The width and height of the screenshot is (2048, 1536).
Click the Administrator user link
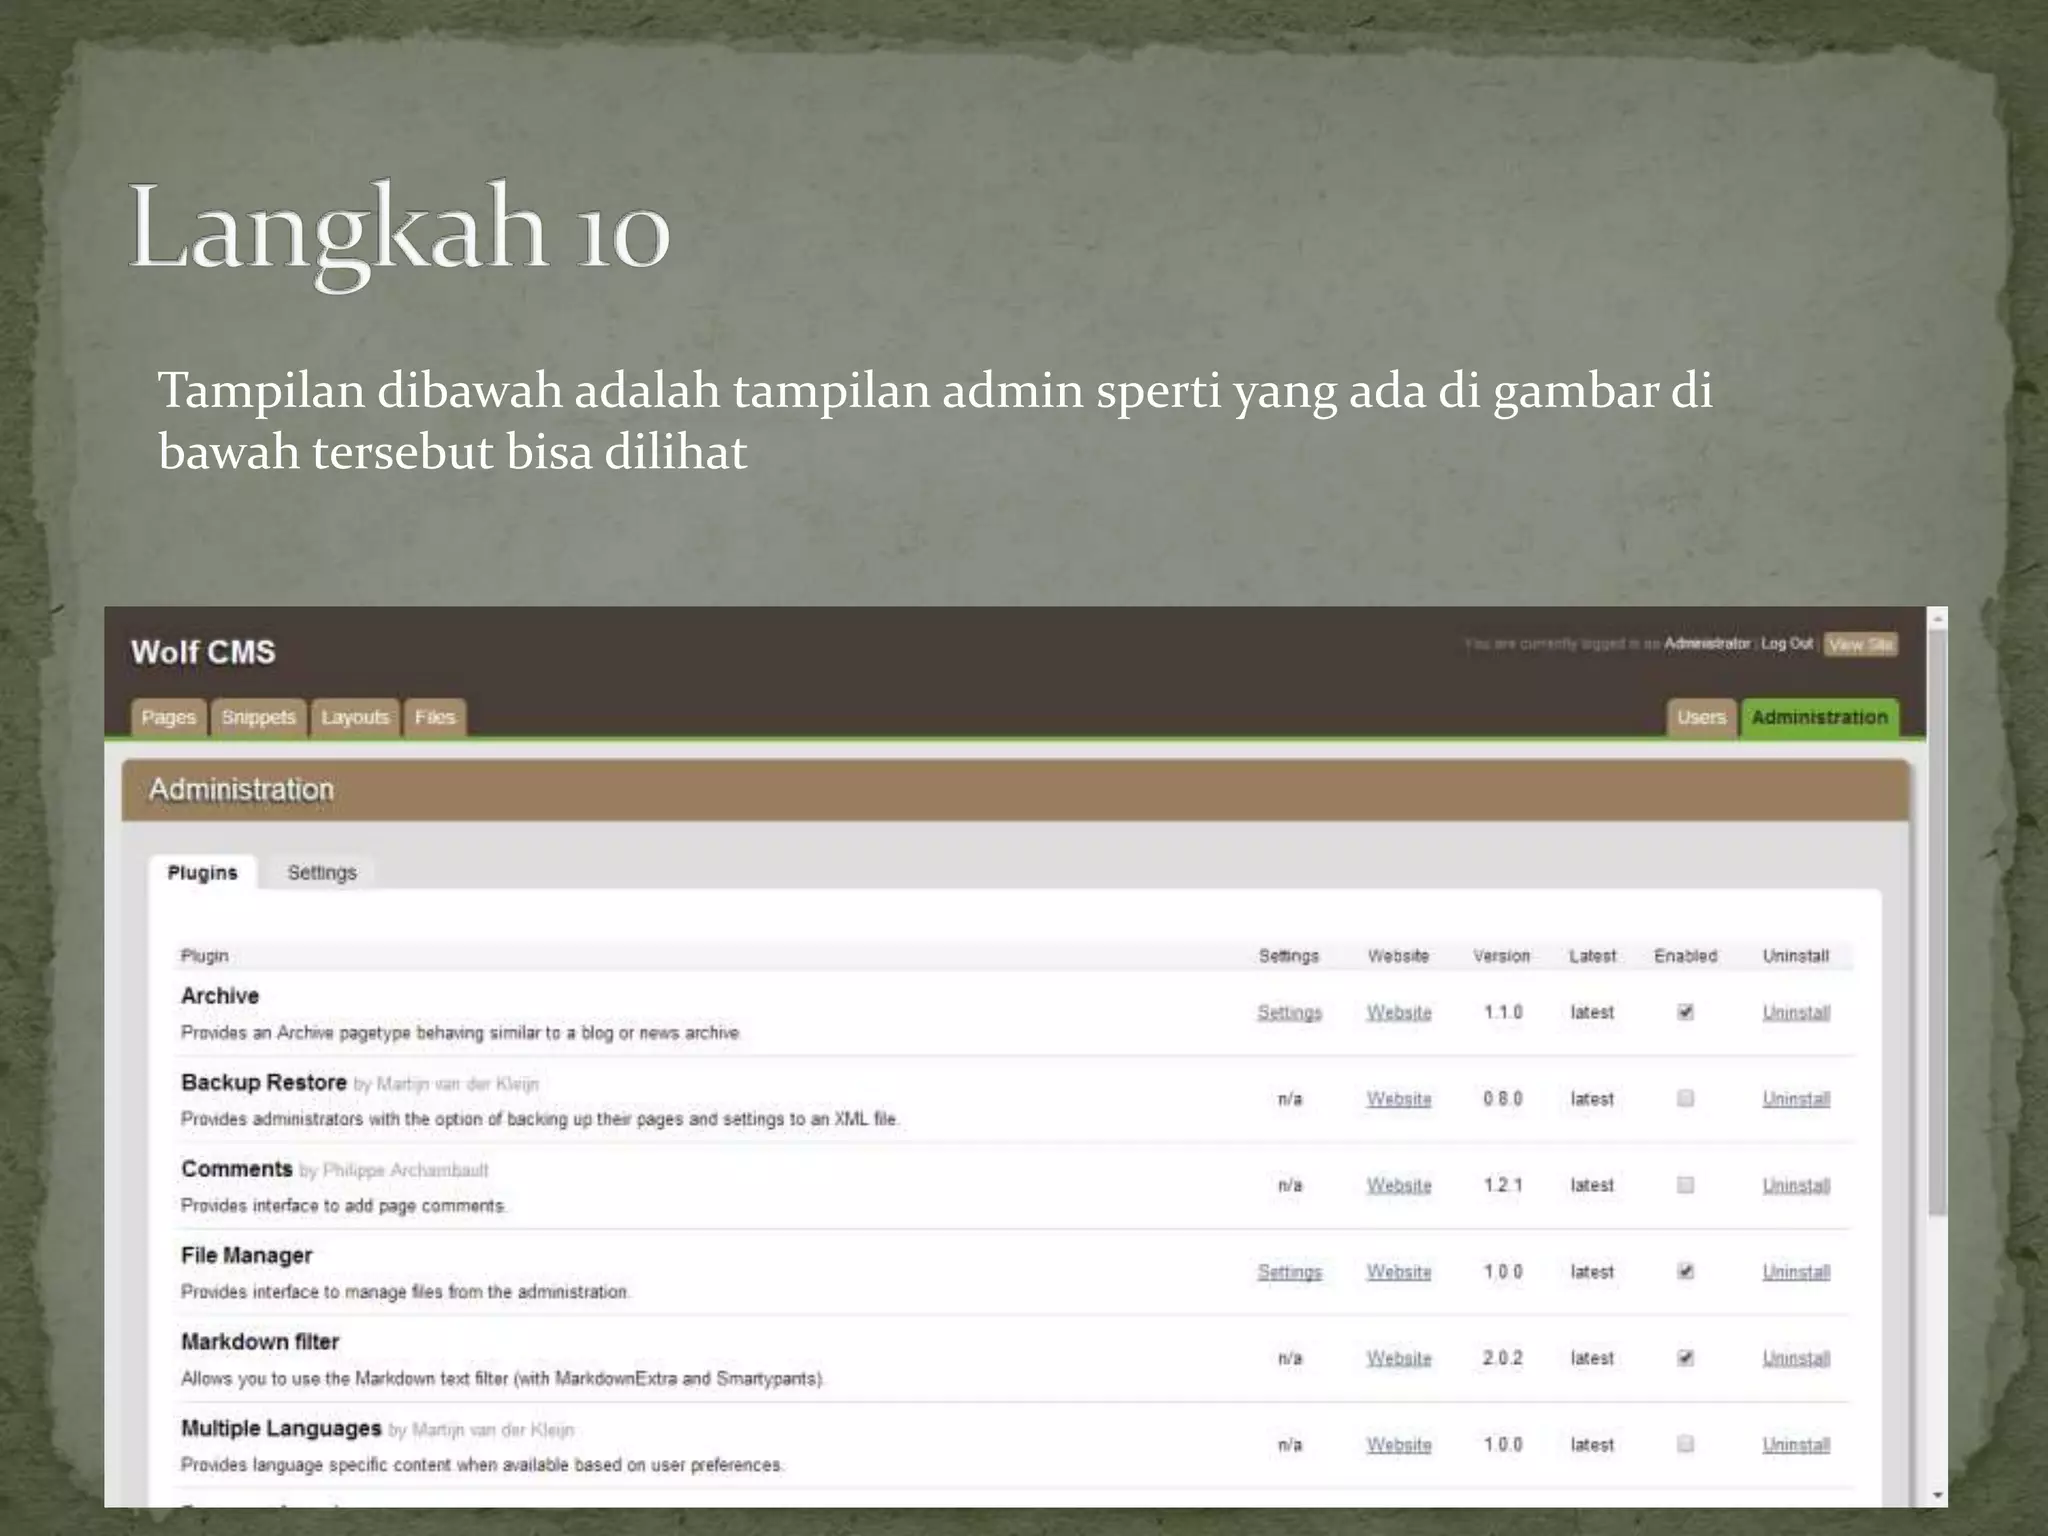pos(1707,643)
